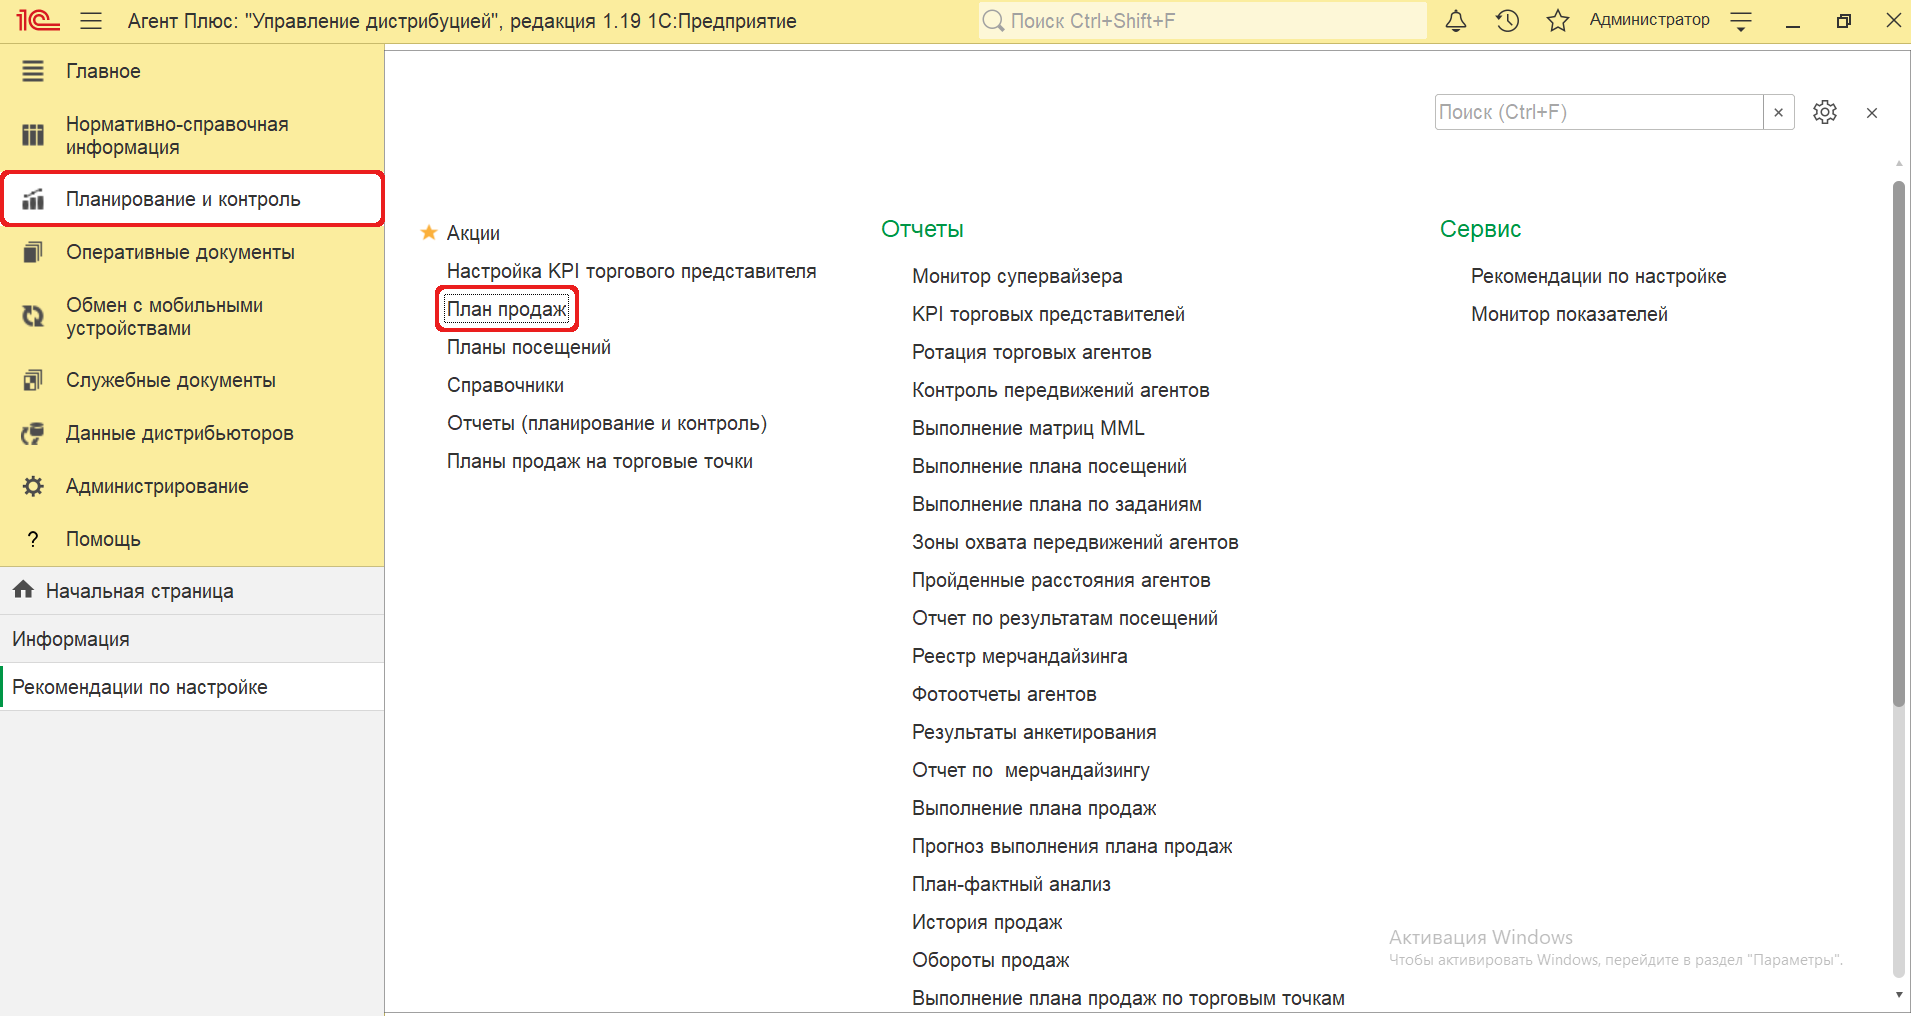This screenshot has width=1911, height=1016.
Task: Open Монитор показателей under Сервис
Action: click(1568, 314)
